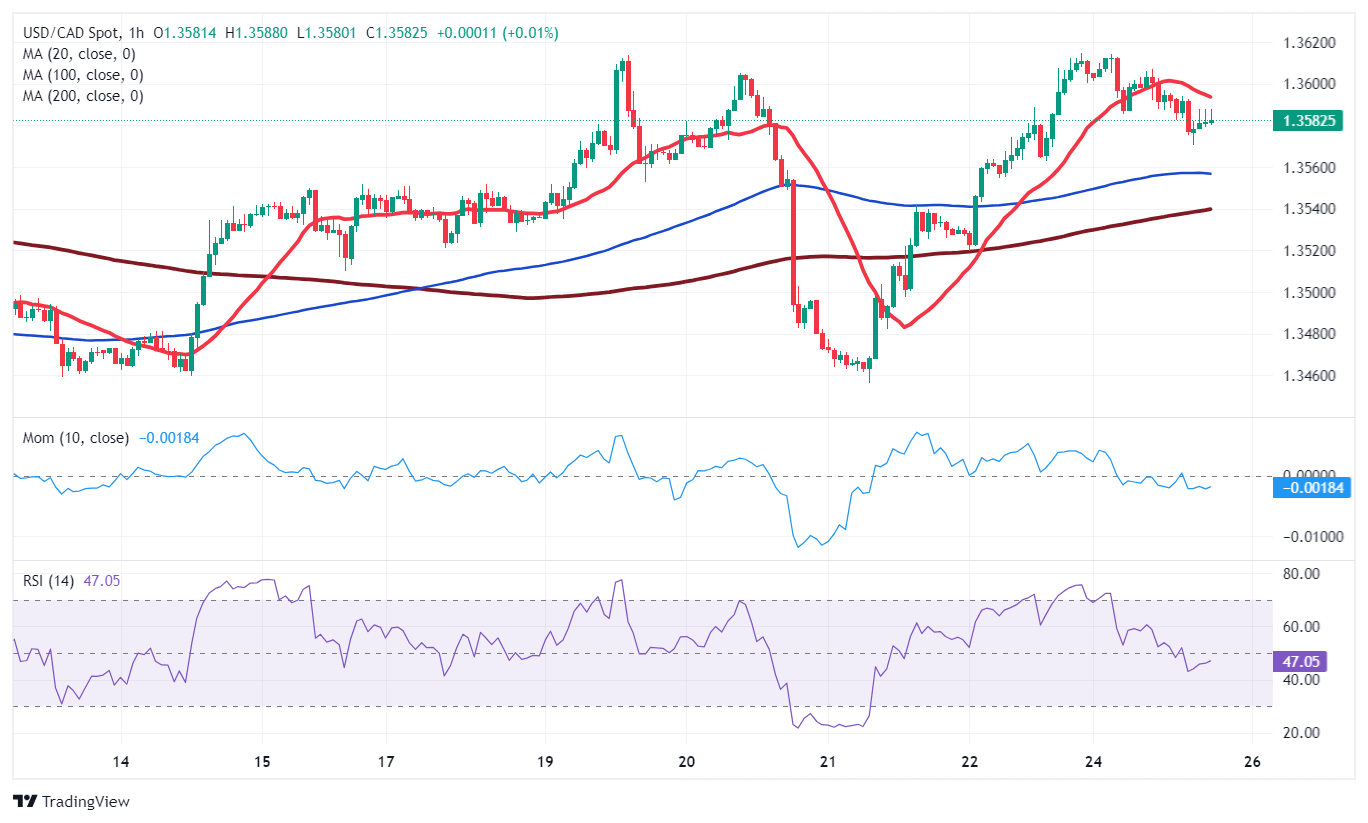The image size is (1368, 823).
Task: Click the 20.00 RSI axis label
Action: coord(1302,733)
